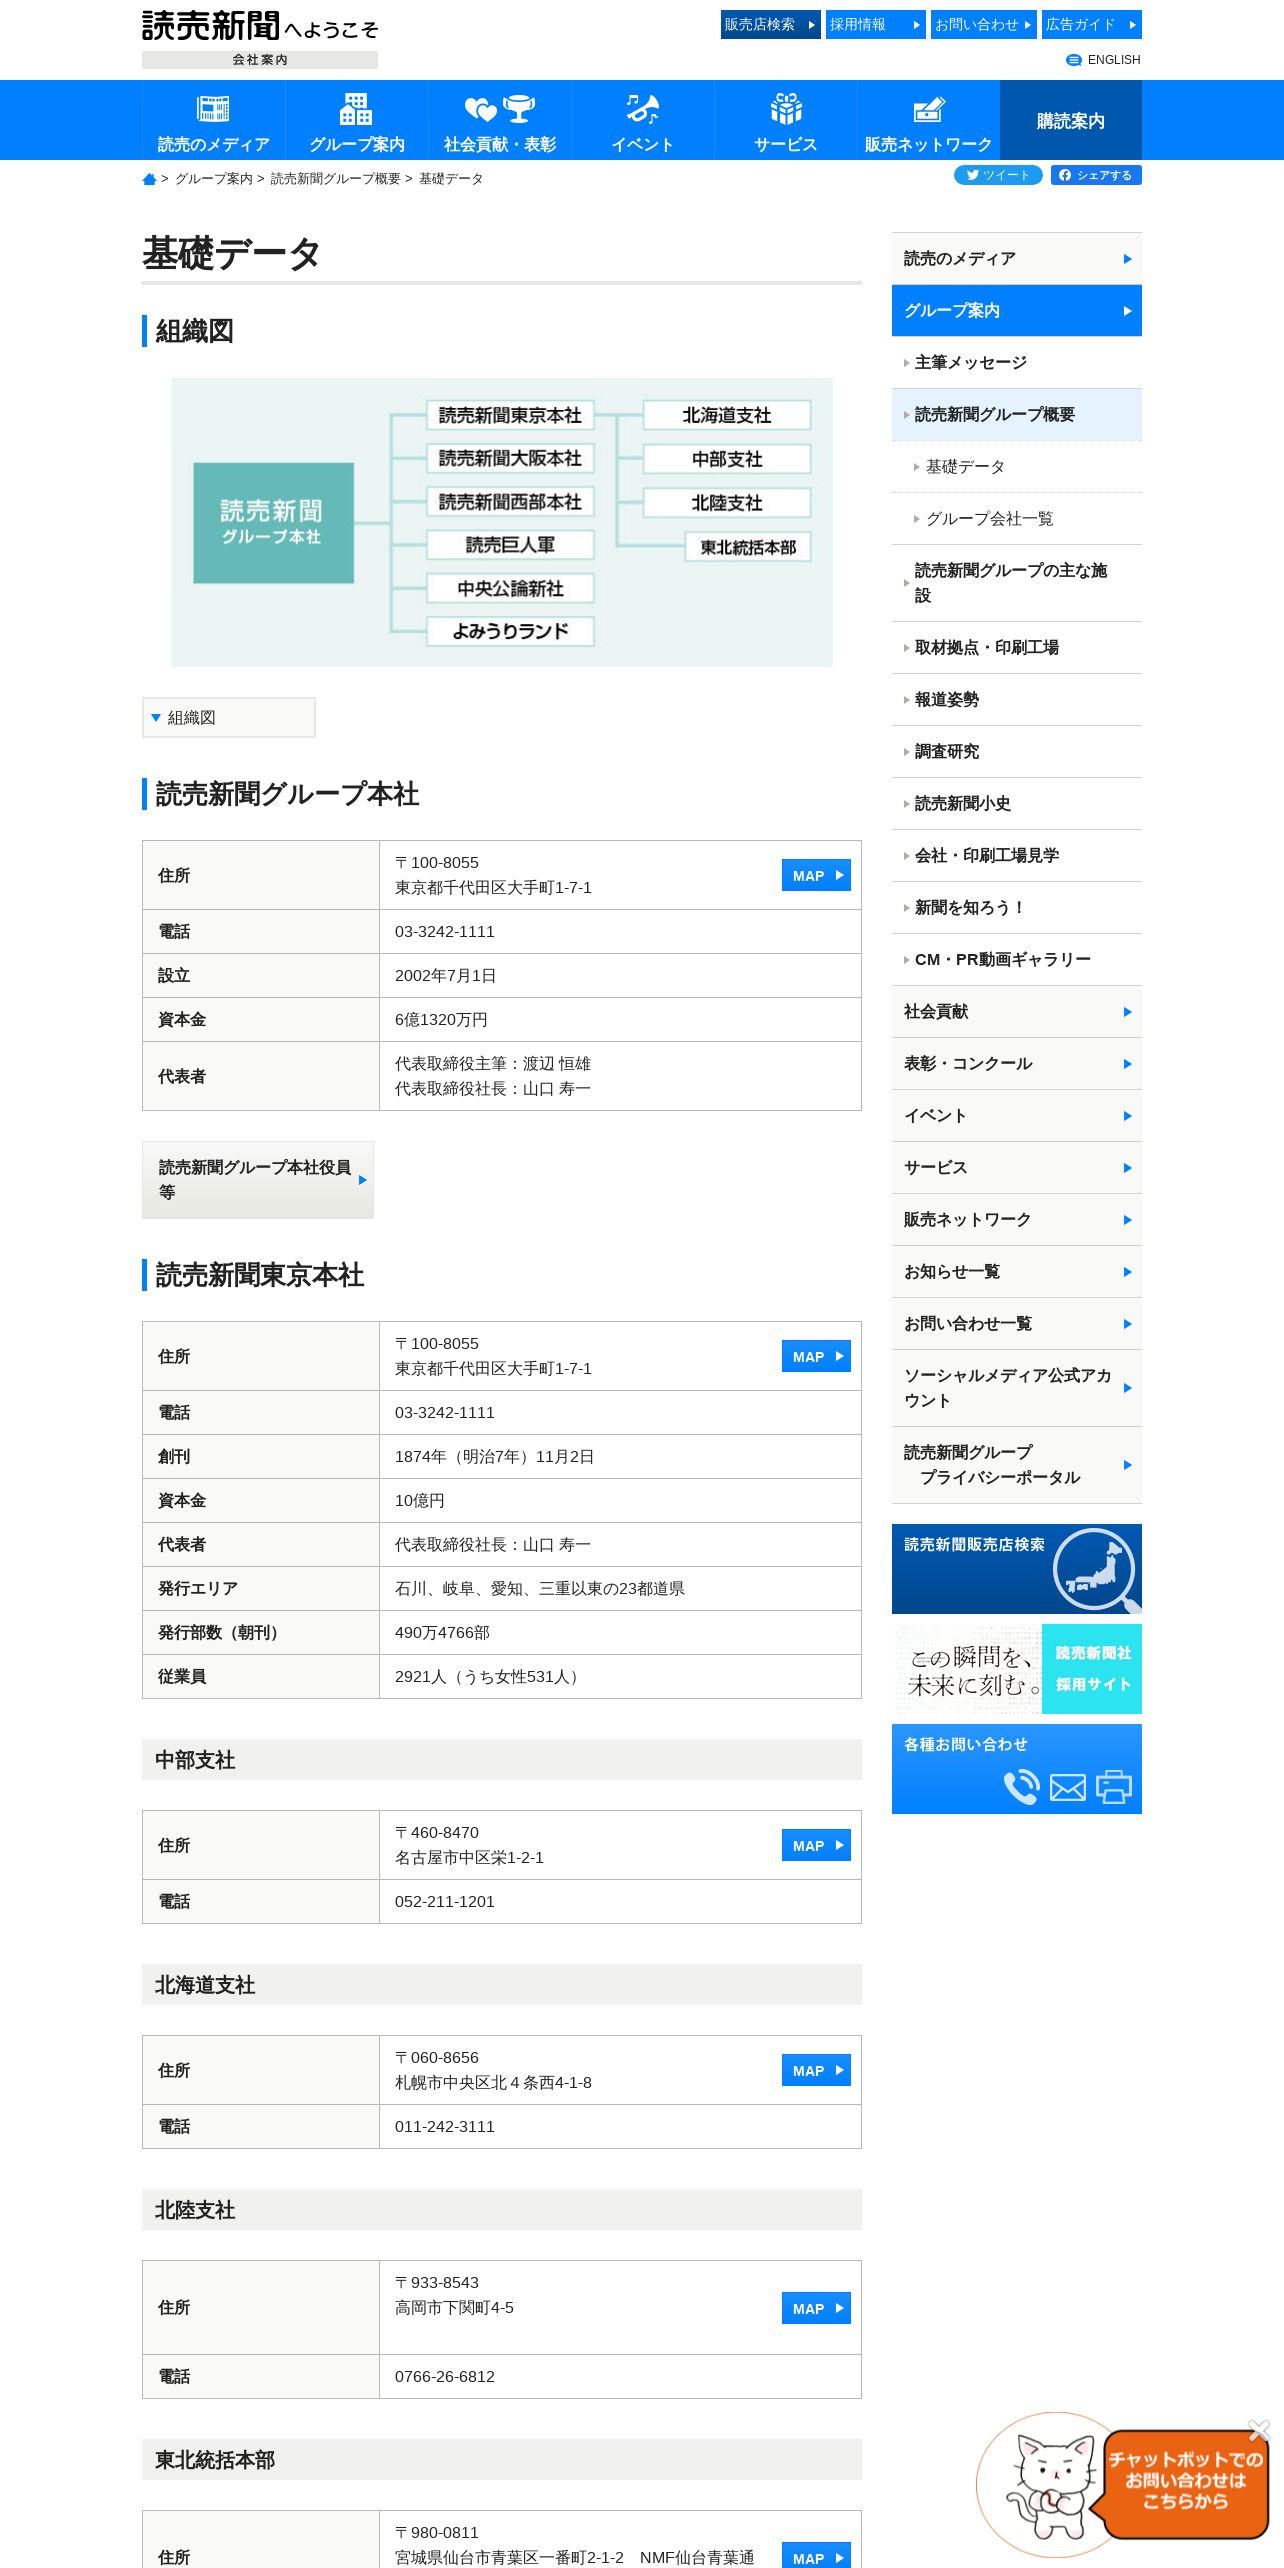Open MAP for 読売新聞東京本社 address

click(816, 1356)
